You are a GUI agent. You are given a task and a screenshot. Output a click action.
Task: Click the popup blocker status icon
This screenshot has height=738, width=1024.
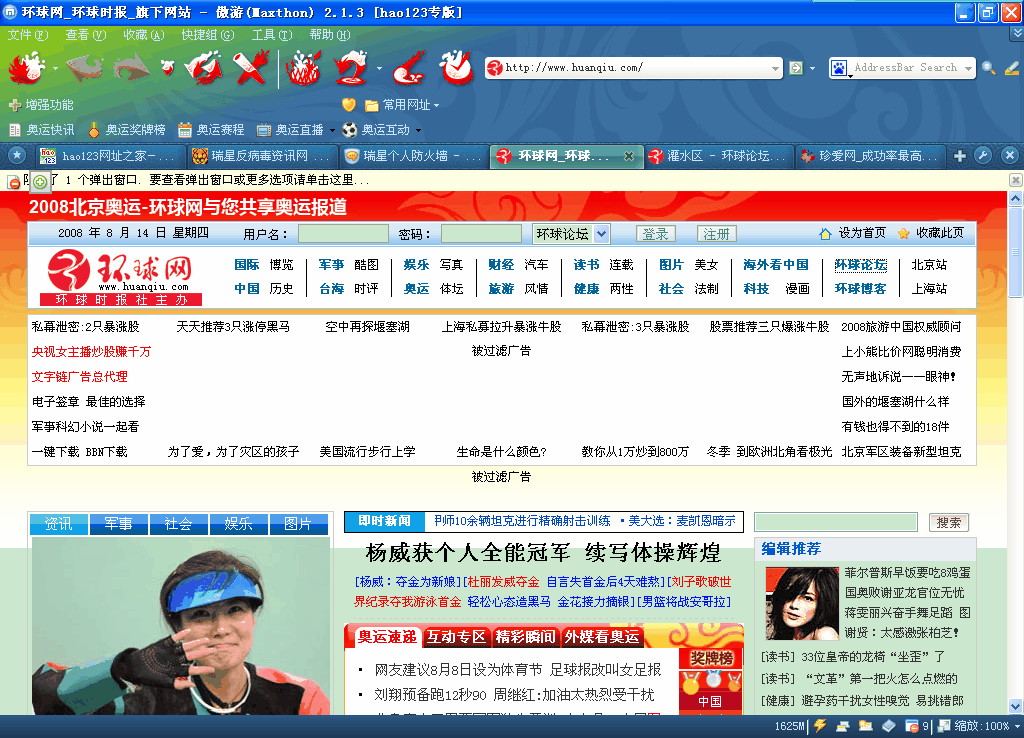point(912,726)
